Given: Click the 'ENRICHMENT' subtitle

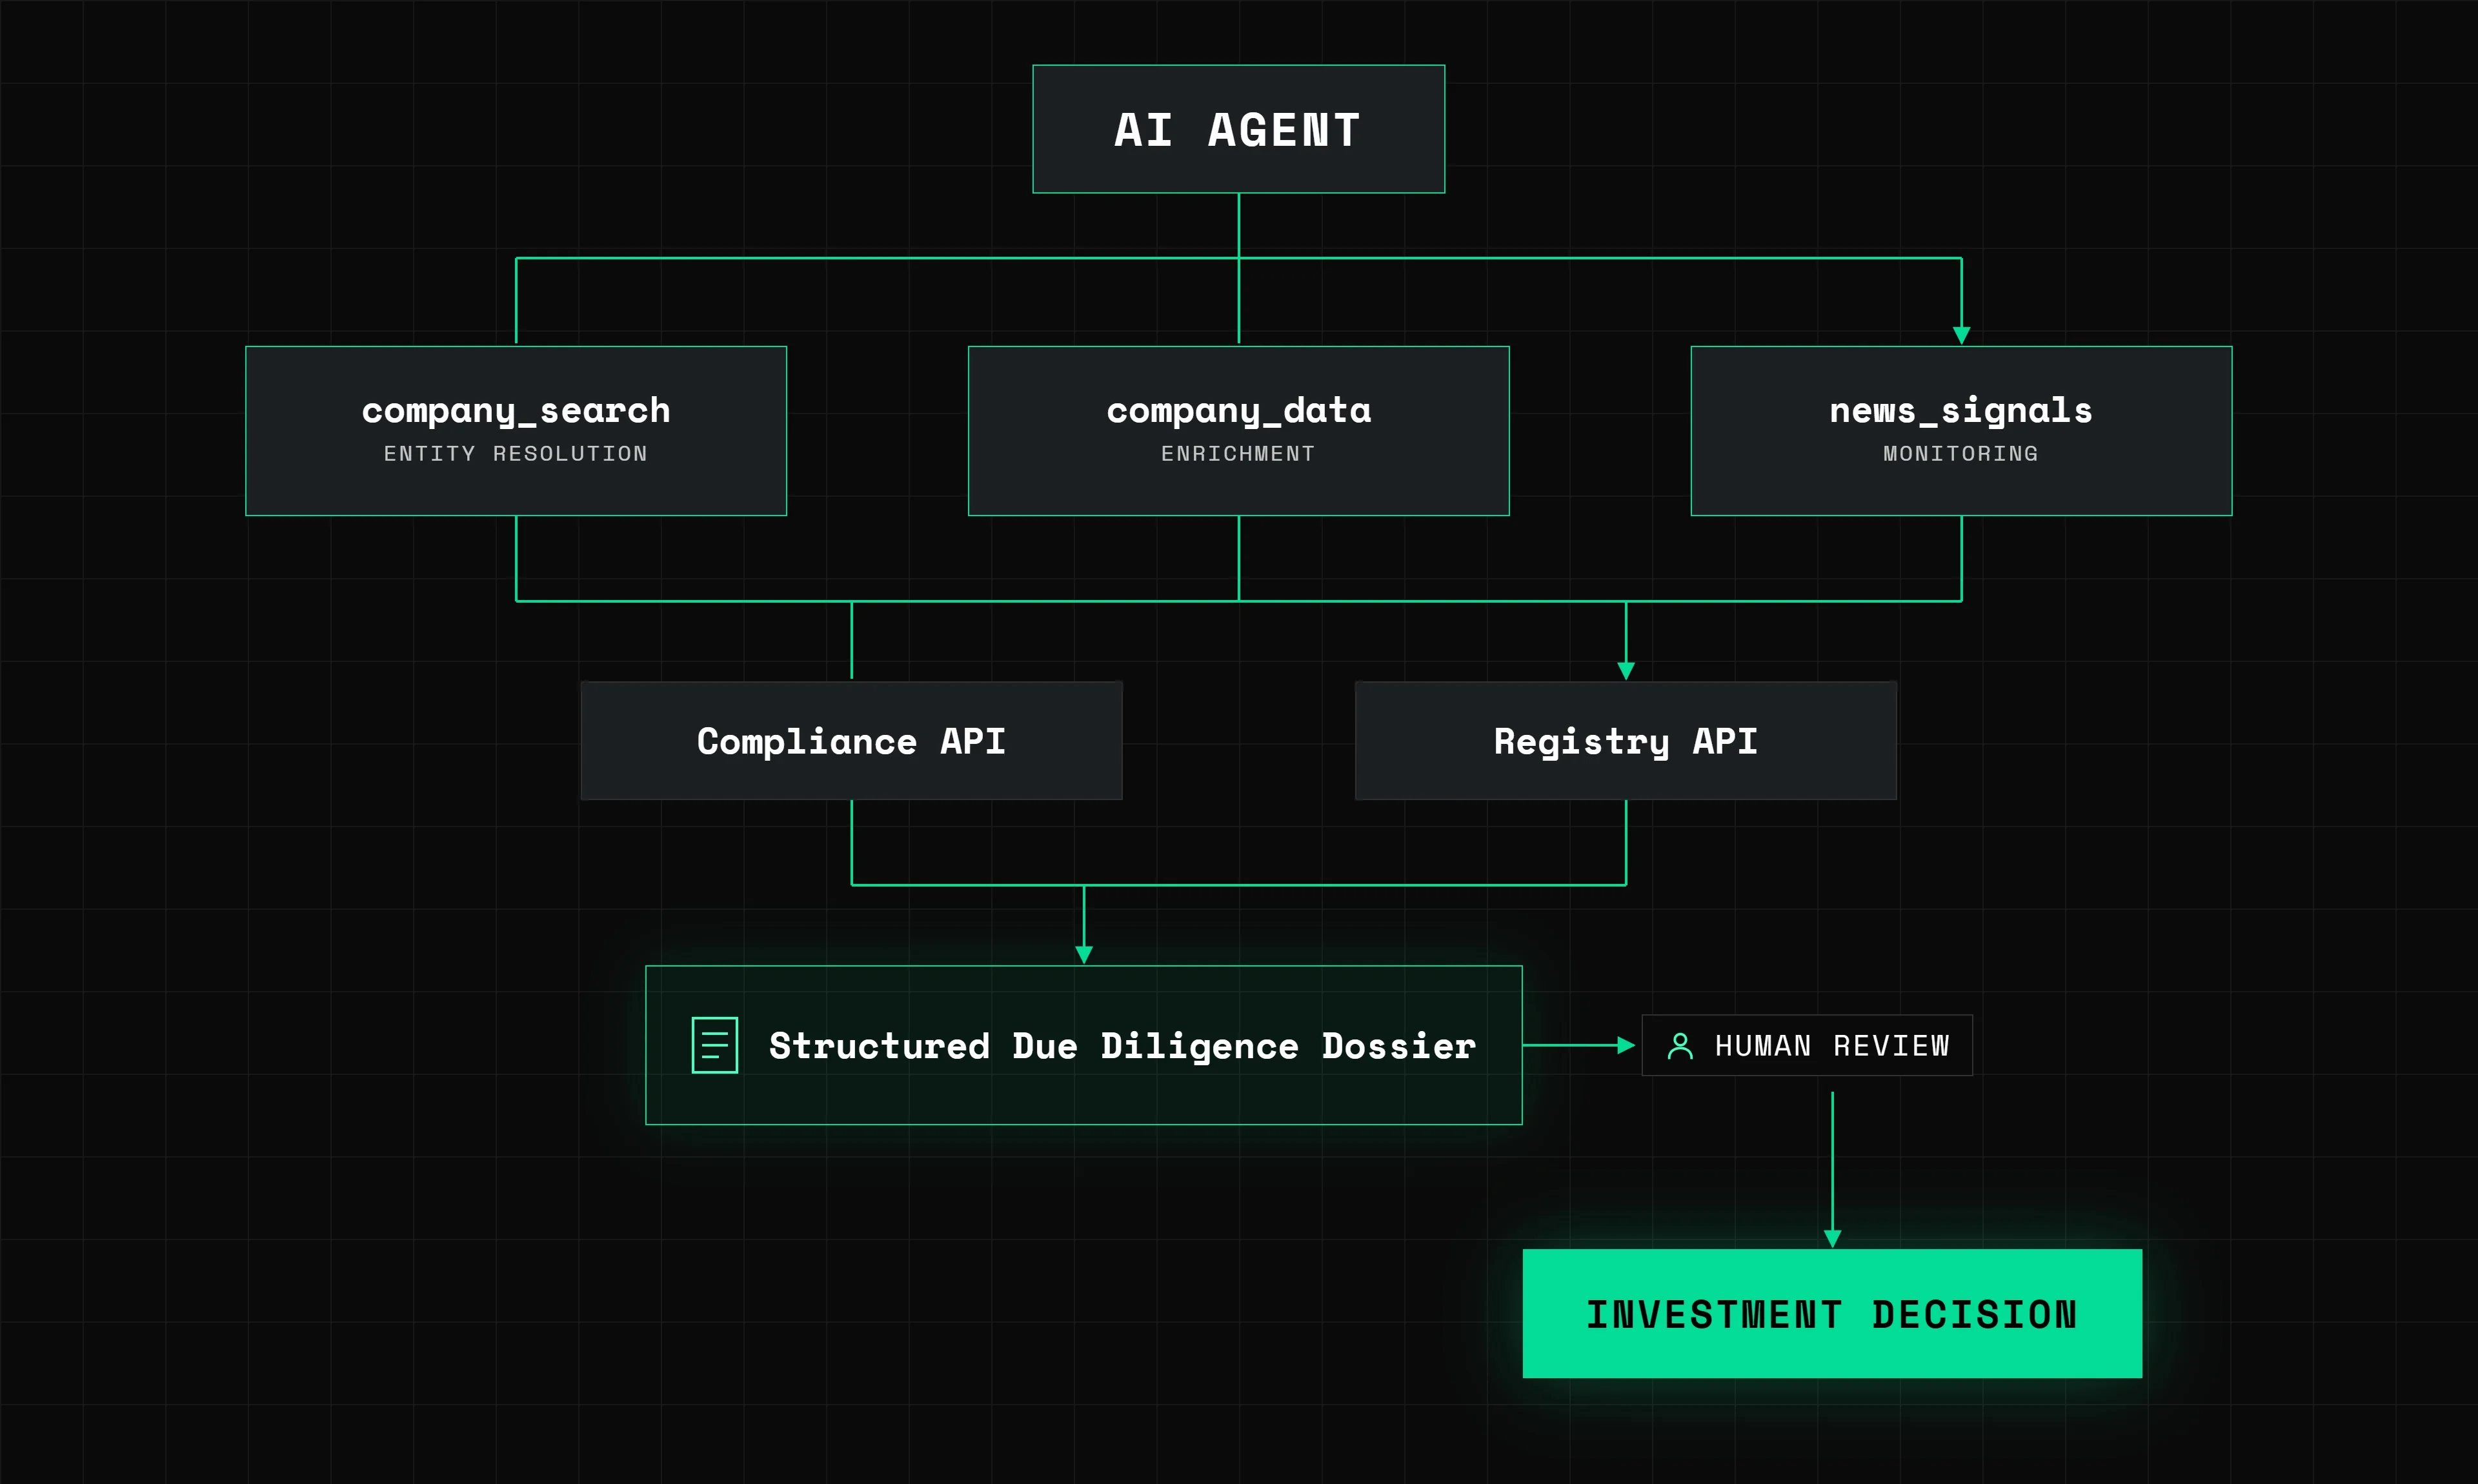Looking at the screenshot, I should tap(1238, 454).
